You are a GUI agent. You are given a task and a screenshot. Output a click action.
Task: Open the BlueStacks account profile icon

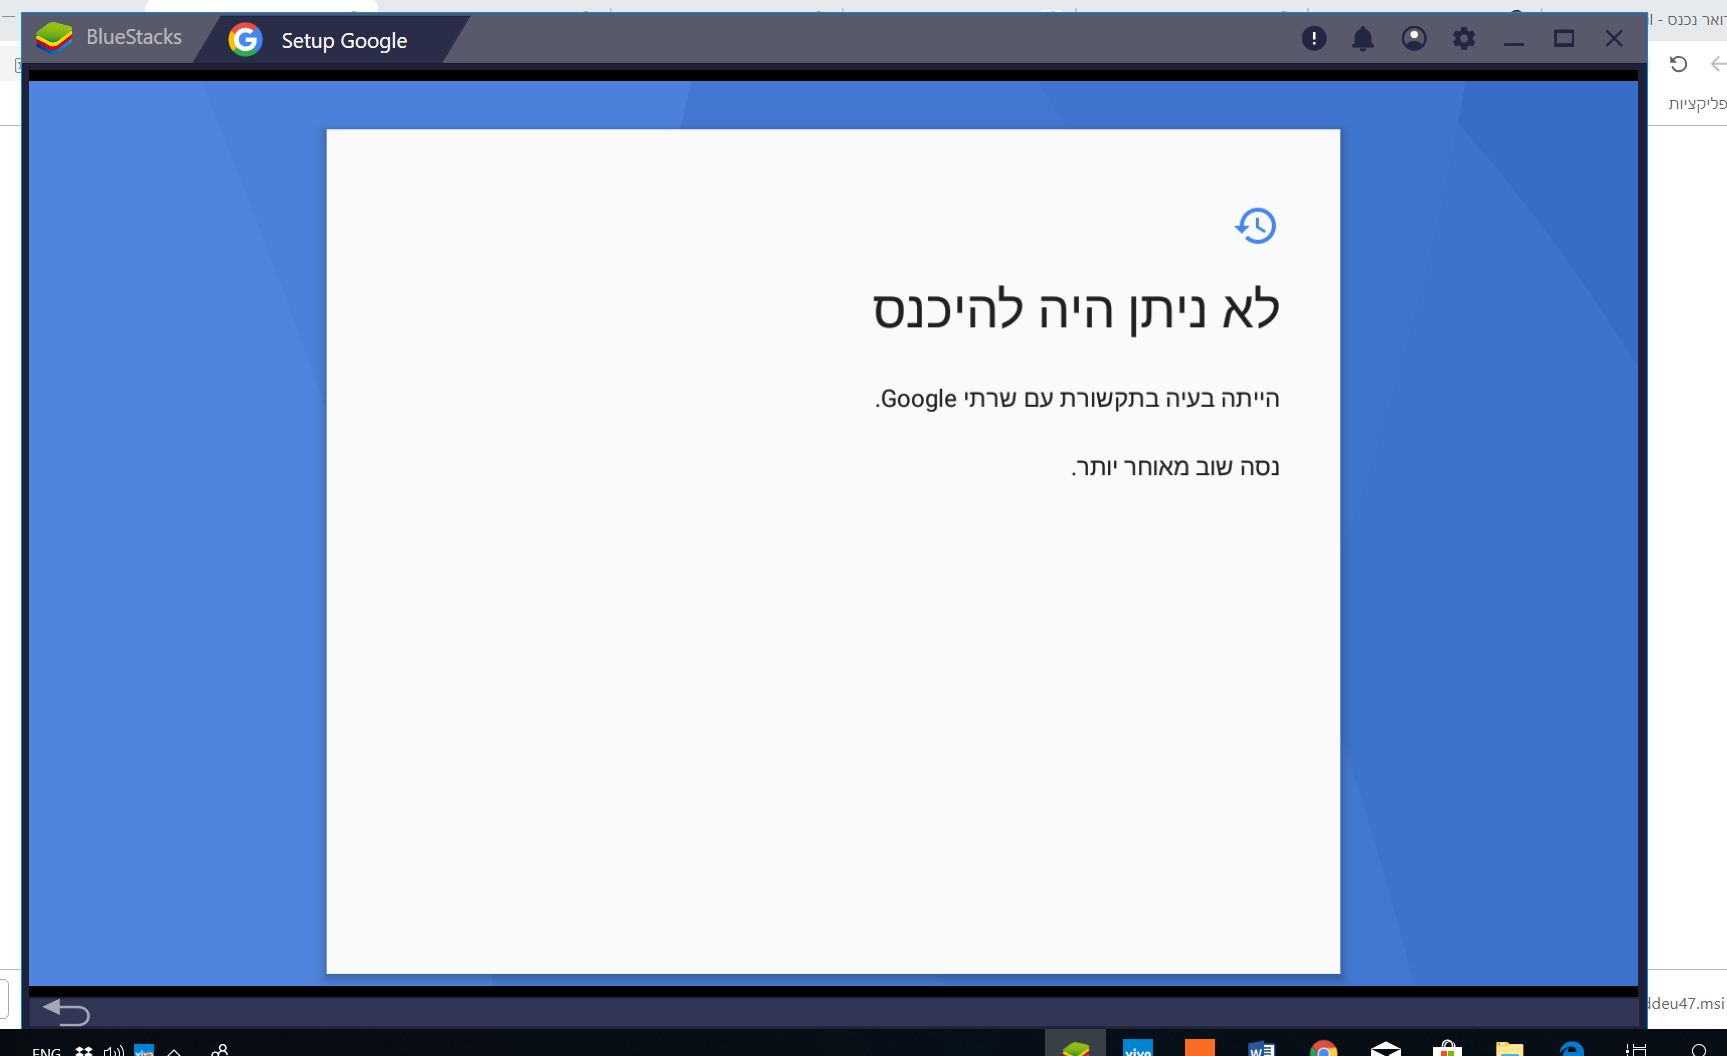click(x=1414, y=38)
